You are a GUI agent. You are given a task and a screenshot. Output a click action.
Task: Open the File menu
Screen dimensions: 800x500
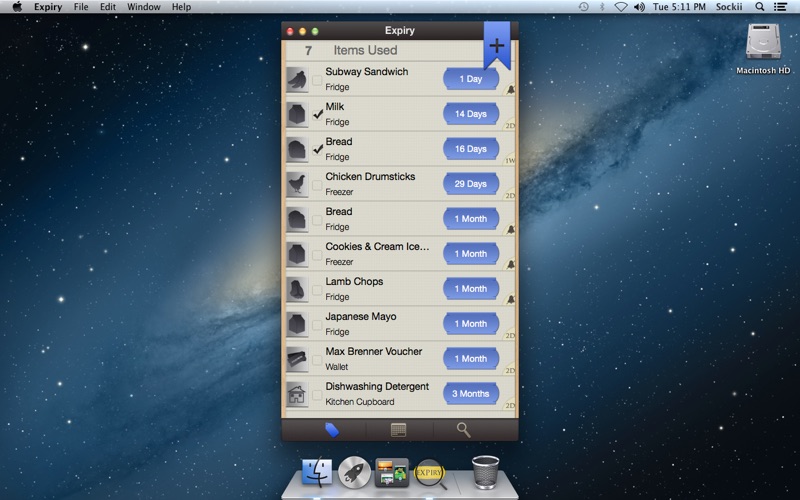click(x=81, y=7)
